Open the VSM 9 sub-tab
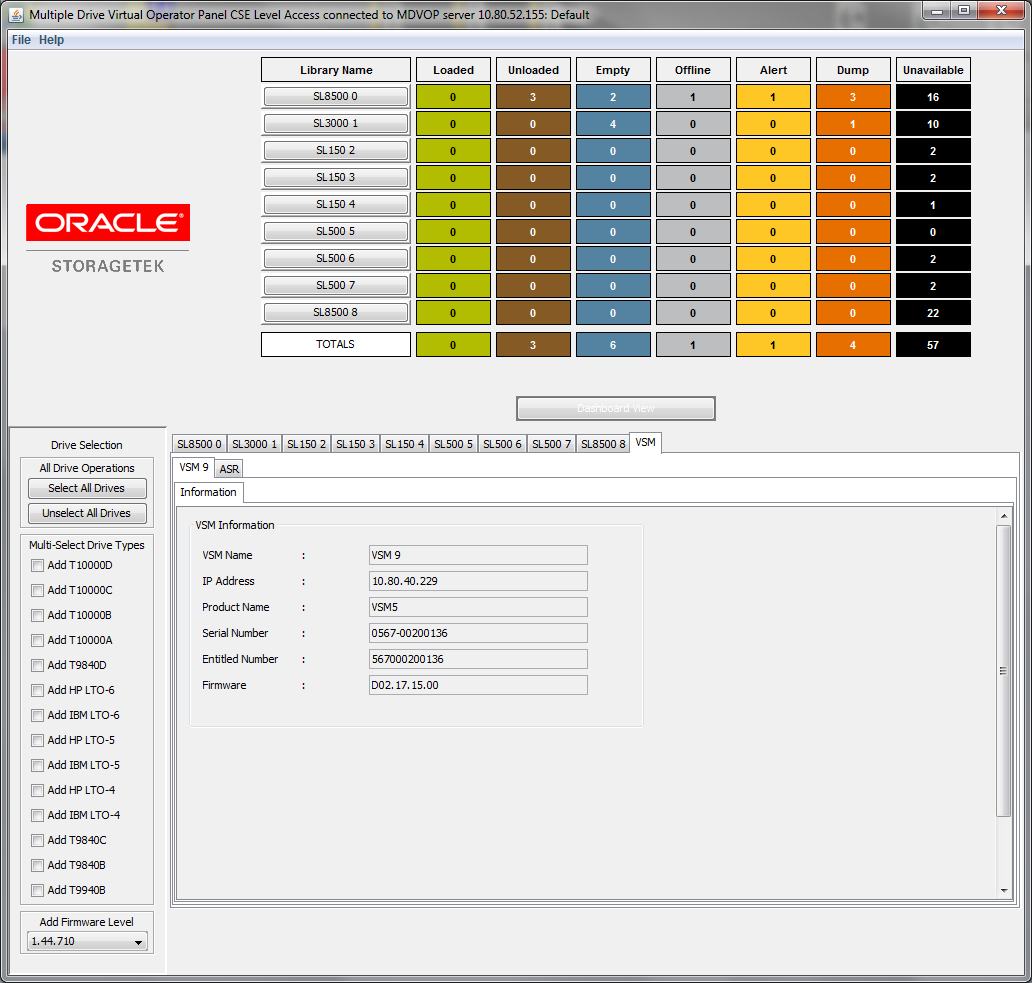Screen dimensions: 1032x983 pyautogui.click(x=194, y=467)
